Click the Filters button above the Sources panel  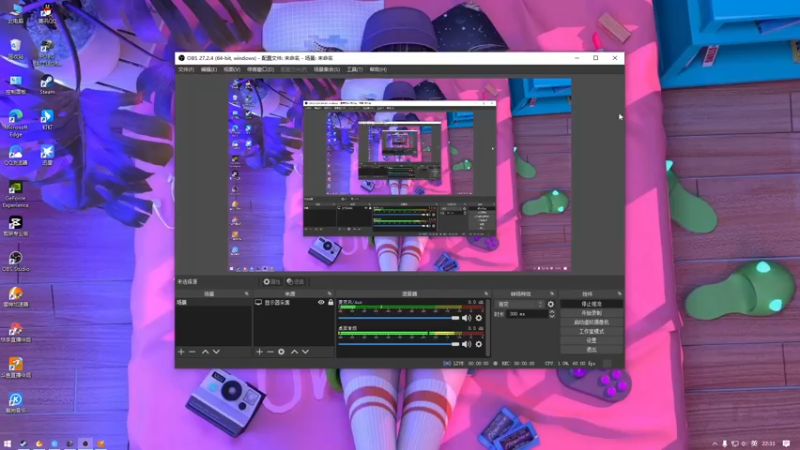(x=295, y=282)
